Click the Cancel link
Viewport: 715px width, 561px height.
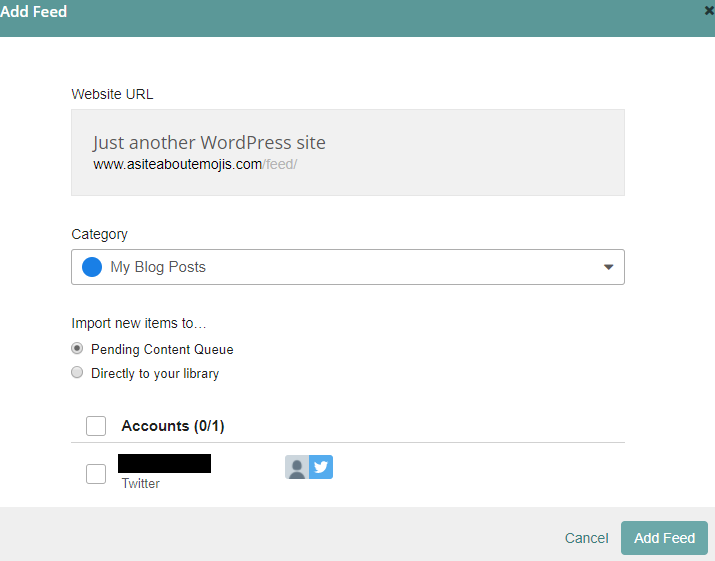[x=586, y=538]
